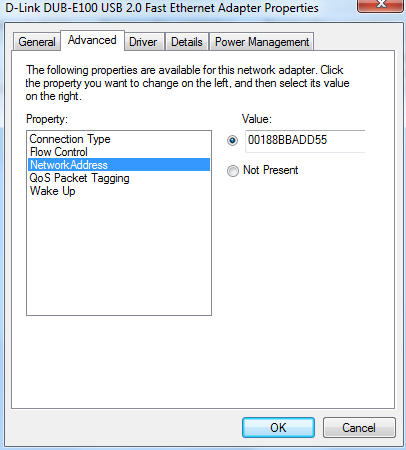Switch to the General tab

click(x=37, y=42)
